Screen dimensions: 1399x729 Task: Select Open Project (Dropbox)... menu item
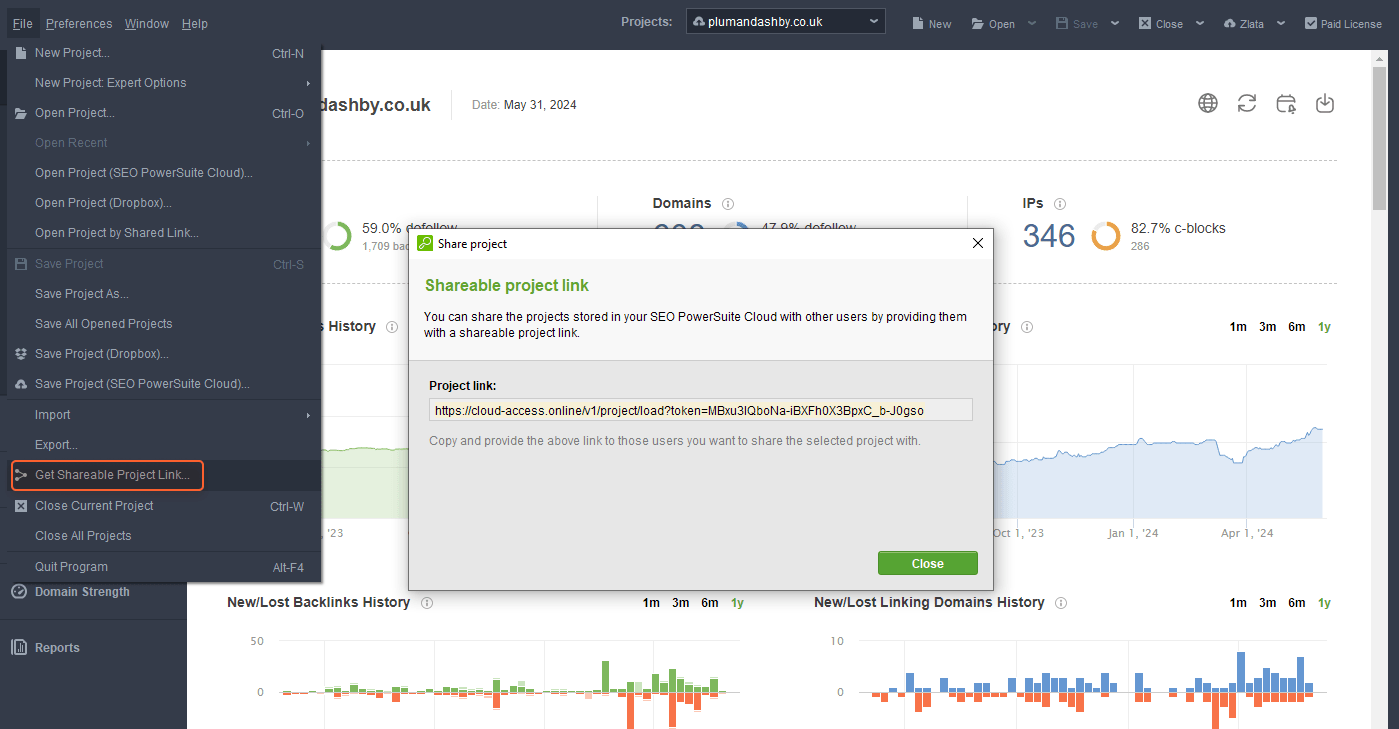point(164,203)
